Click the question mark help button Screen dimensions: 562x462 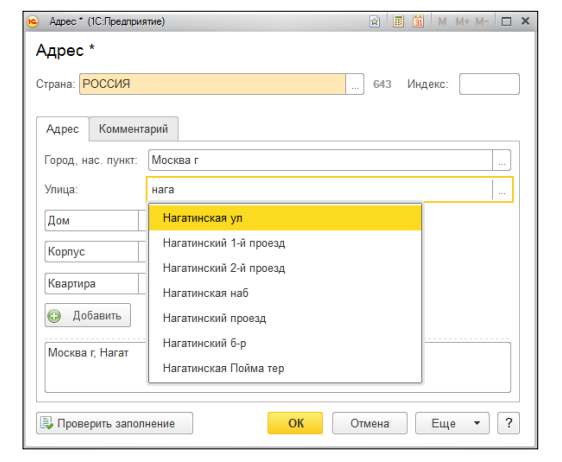pyautogui.click(x=508, y=423)
